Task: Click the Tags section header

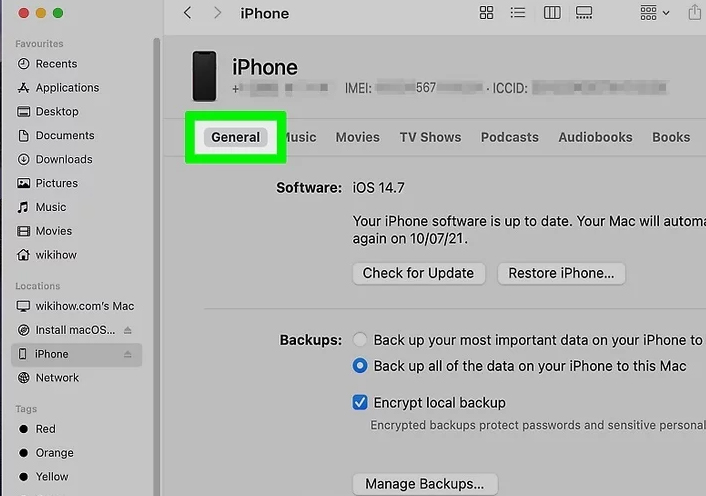Action: tap(26, 409)
